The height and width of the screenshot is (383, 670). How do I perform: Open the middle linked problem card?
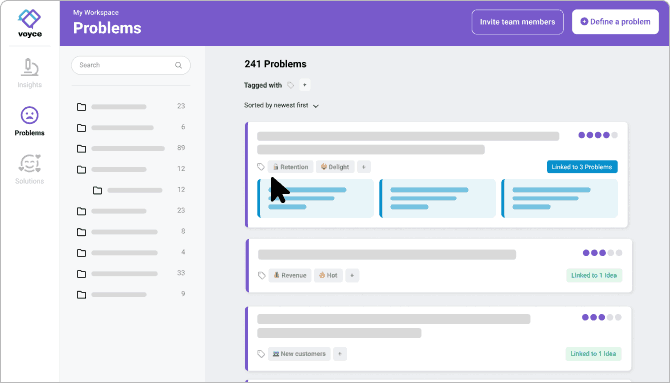pyautogui.click(x=438, y=198)
